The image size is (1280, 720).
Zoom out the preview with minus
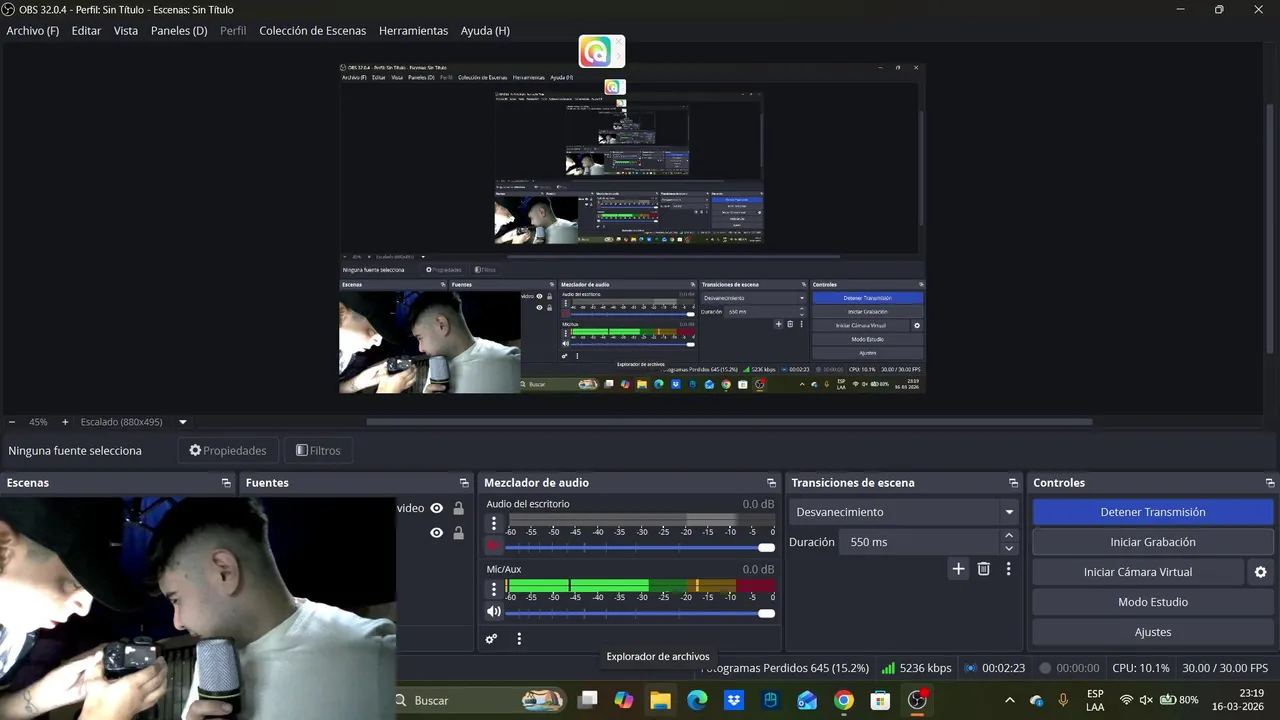pyautogui.click(x=12, y=422)
